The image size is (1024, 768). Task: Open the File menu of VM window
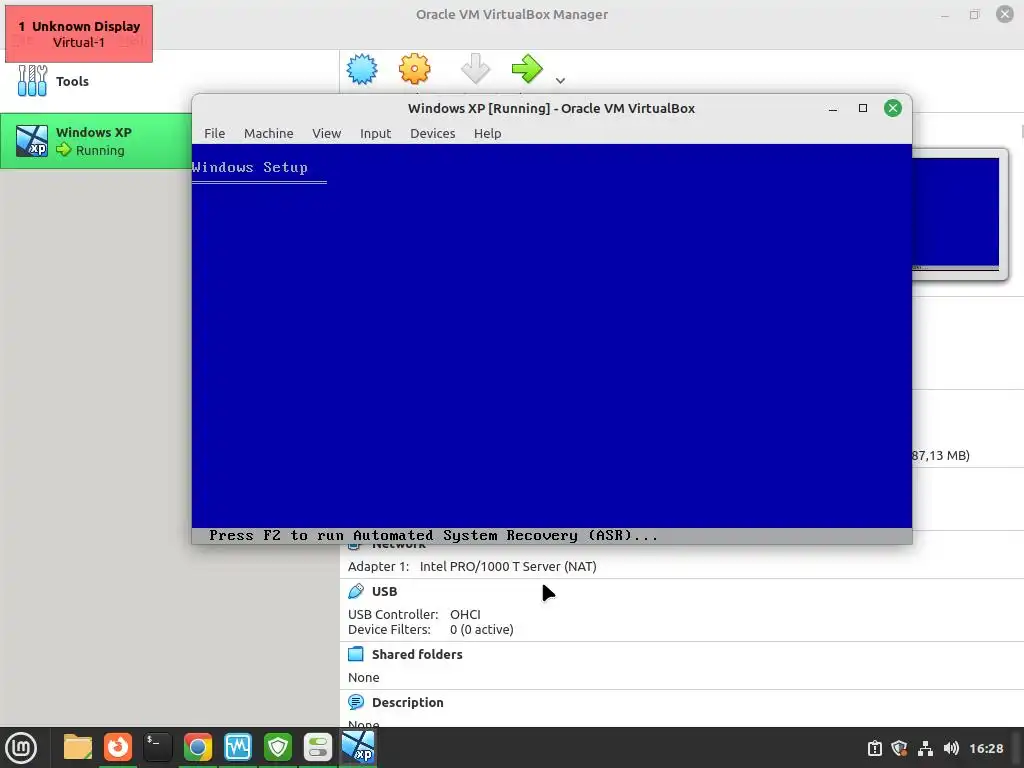click(x=214, y=133)
